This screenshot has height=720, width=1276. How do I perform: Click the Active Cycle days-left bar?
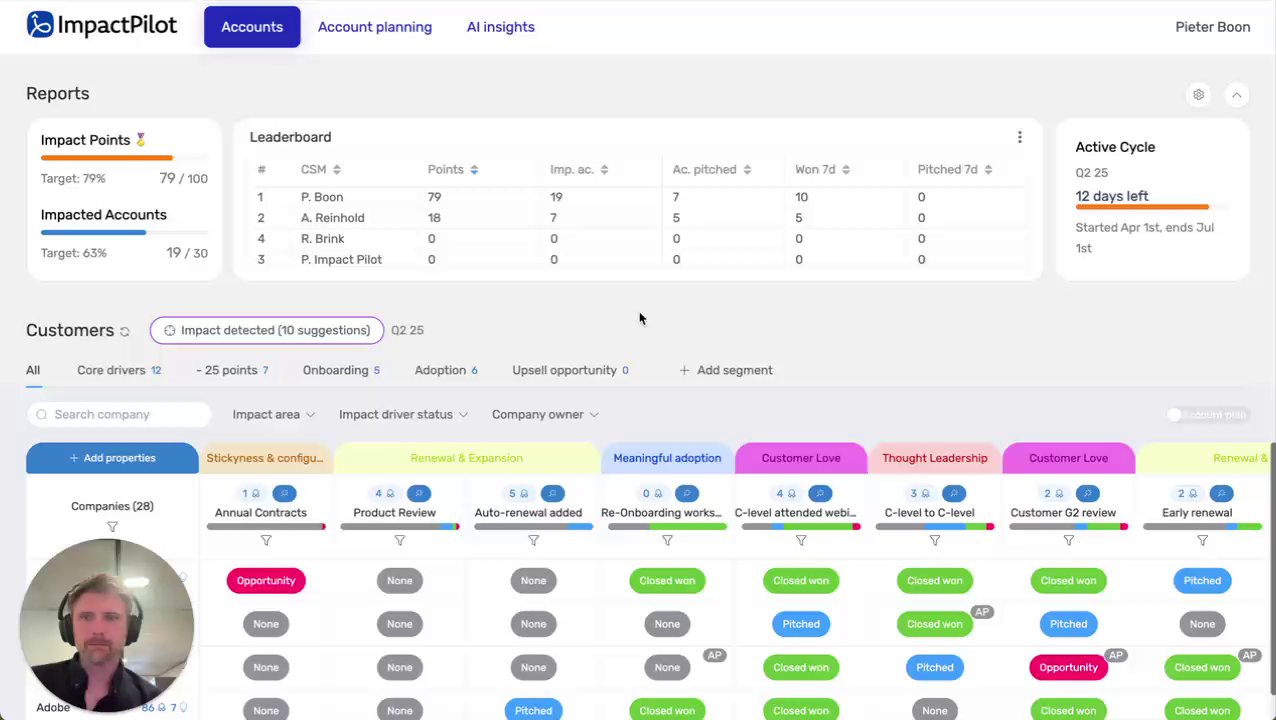tap(1152, 207)
